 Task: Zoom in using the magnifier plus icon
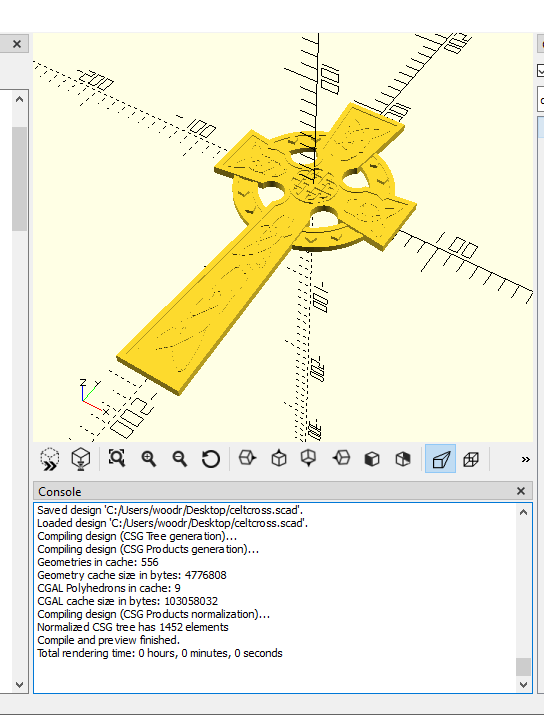coord(149,459)
